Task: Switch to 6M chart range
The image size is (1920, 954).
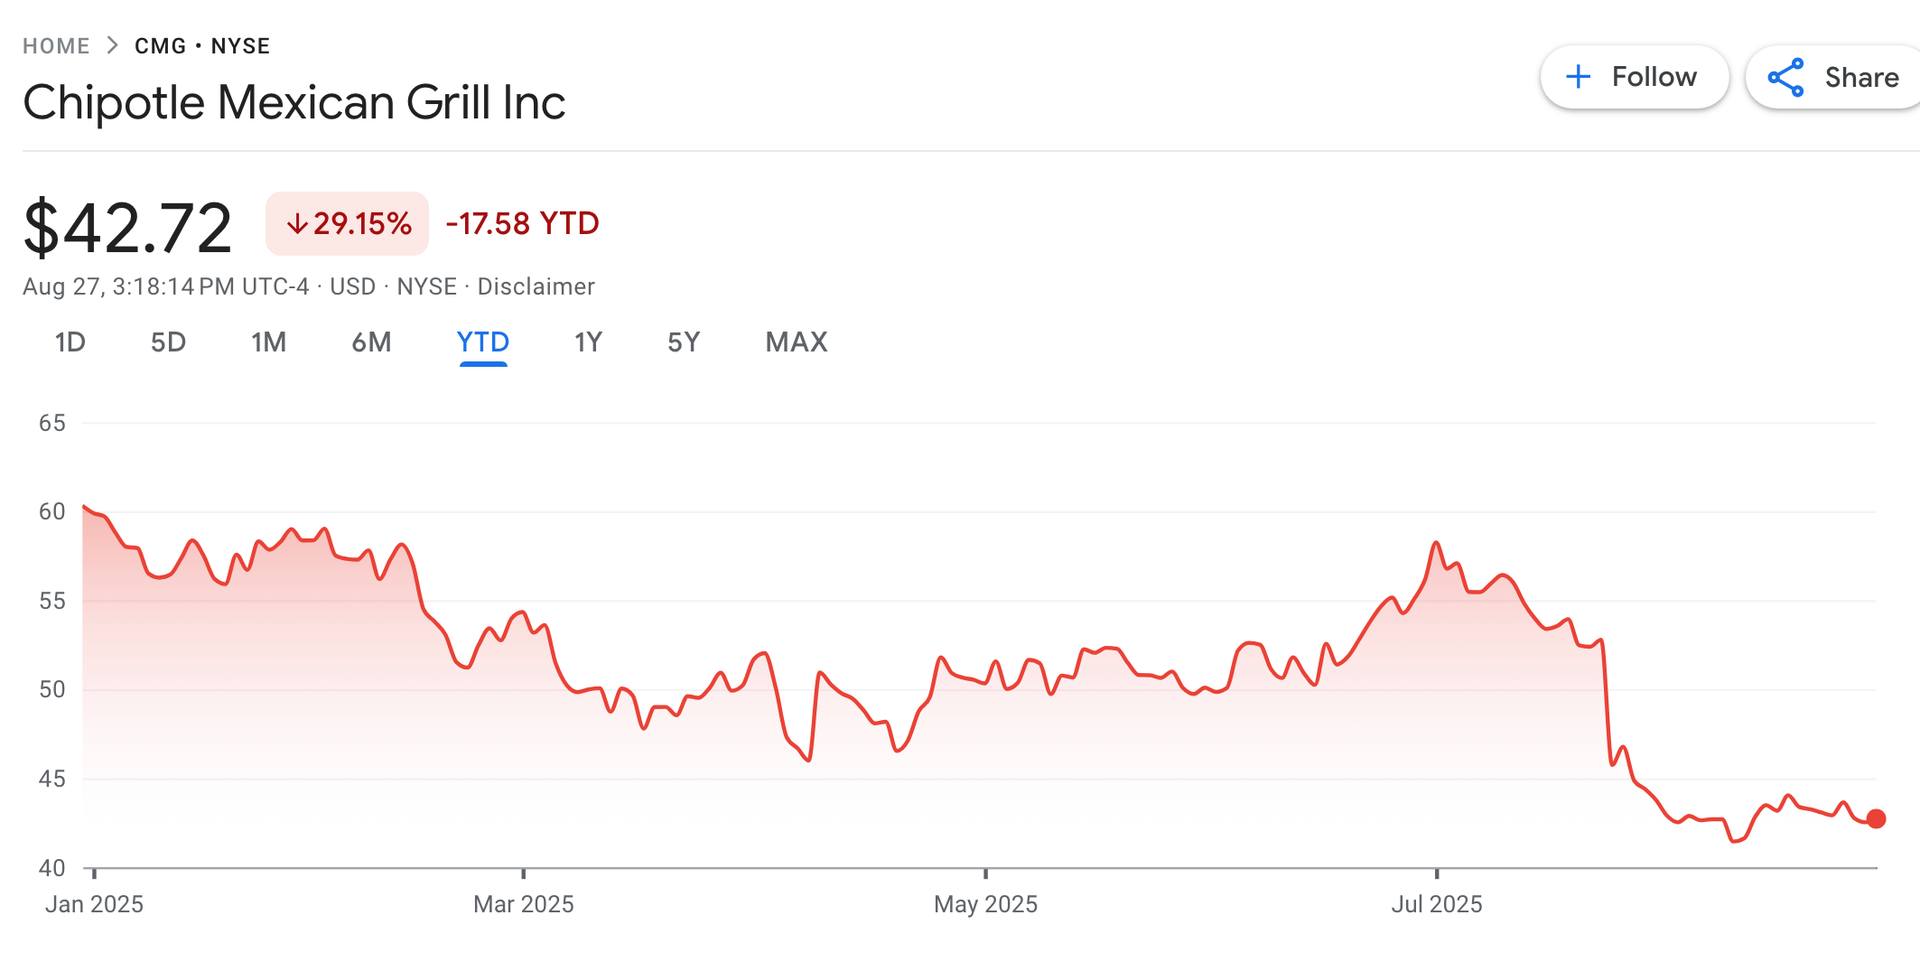Action: tap(371, 342)
